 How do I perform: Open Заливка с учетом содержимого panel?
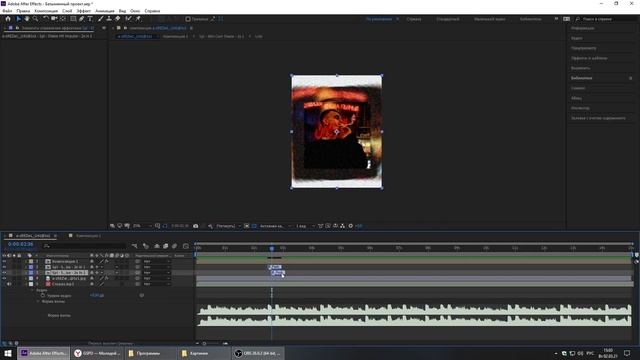click(598, 118)
